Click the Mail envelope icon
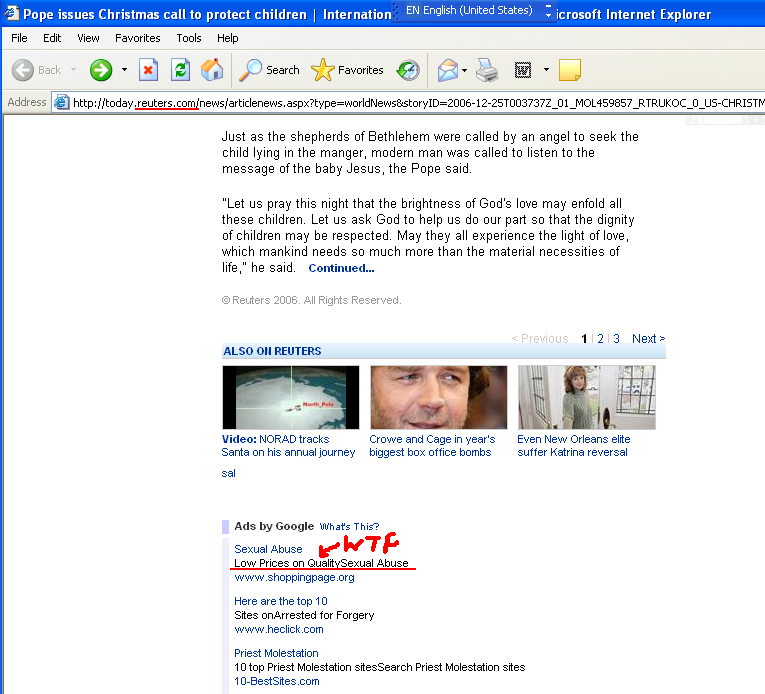Screen dimensions: 765x694 pyautogui.click(x=446, y=70)
